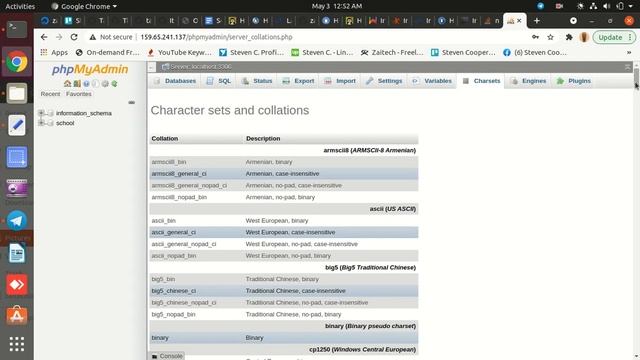This screenshot has width=640, height=360.
Task: Switch to the Databases tab
Action: pyautogui.click(x=175, y=81)
